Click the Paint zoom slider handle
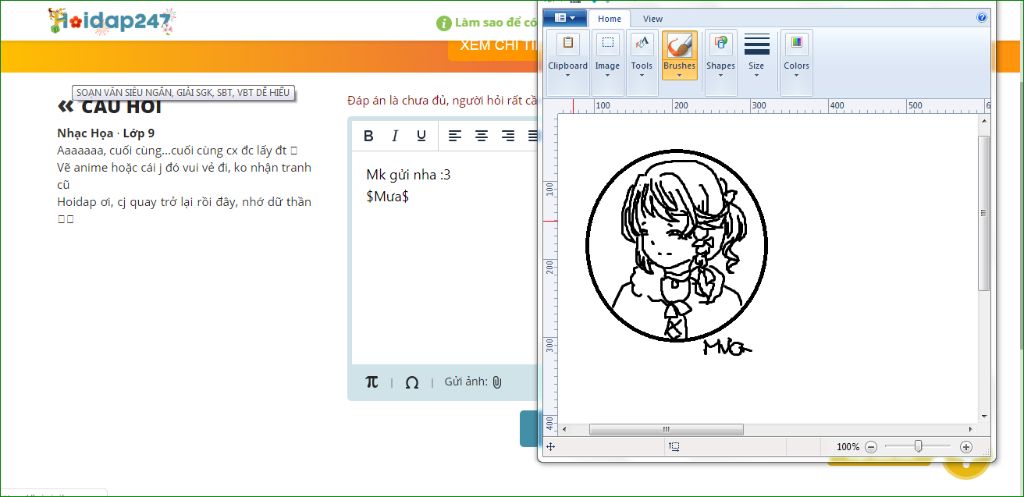Viewport: 1024px width, 497px height. pos(918,446)
